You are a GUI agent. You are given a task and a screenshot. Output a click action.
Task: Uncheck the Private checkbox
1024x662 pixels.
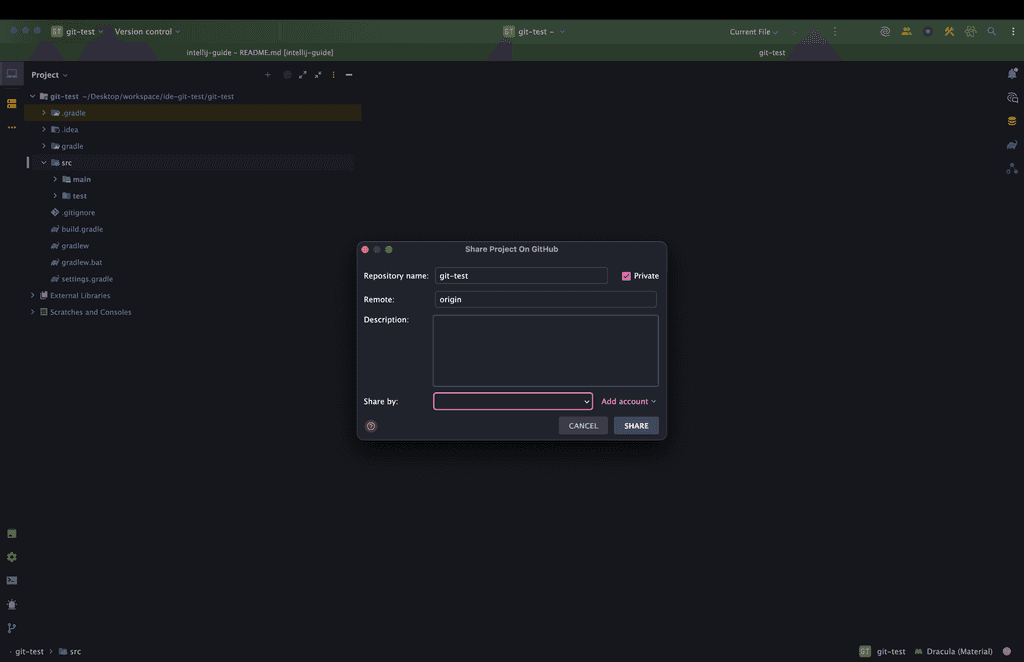626,276
